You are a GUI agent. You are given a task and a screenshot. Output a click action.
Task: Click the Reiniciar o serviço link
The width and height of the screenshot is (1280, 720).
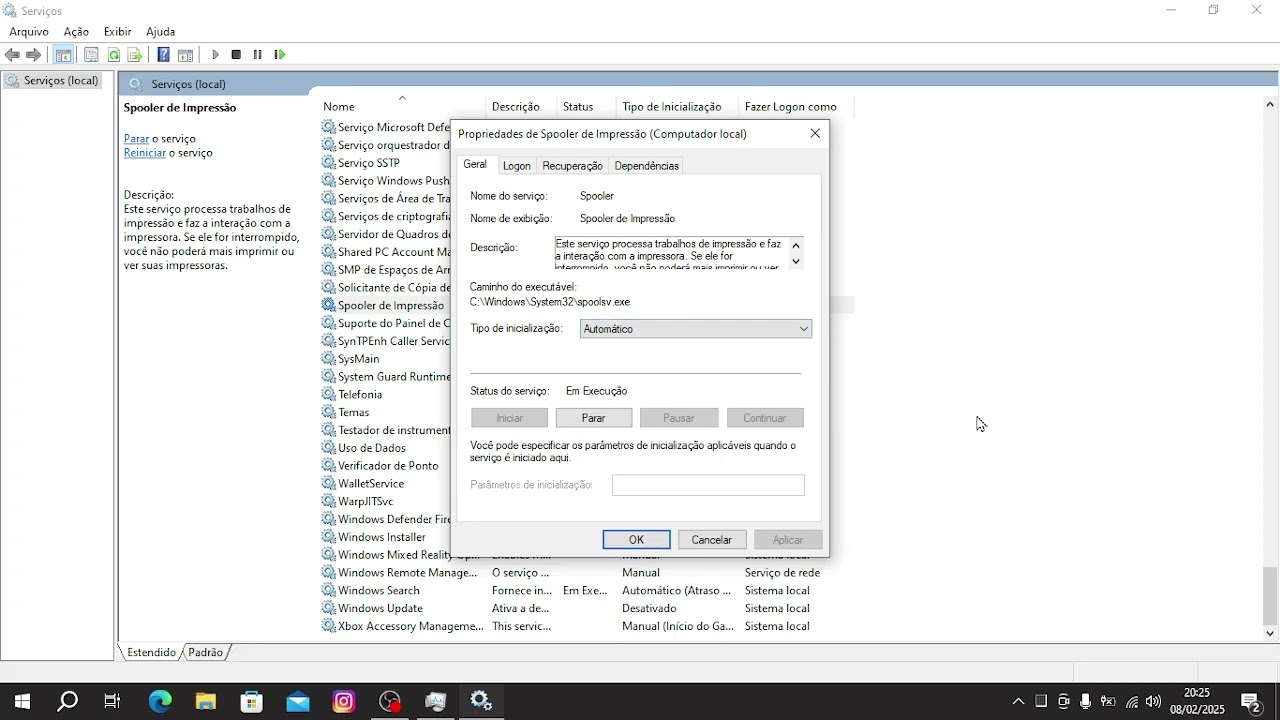pyautogui.click(x=145, y=153)
